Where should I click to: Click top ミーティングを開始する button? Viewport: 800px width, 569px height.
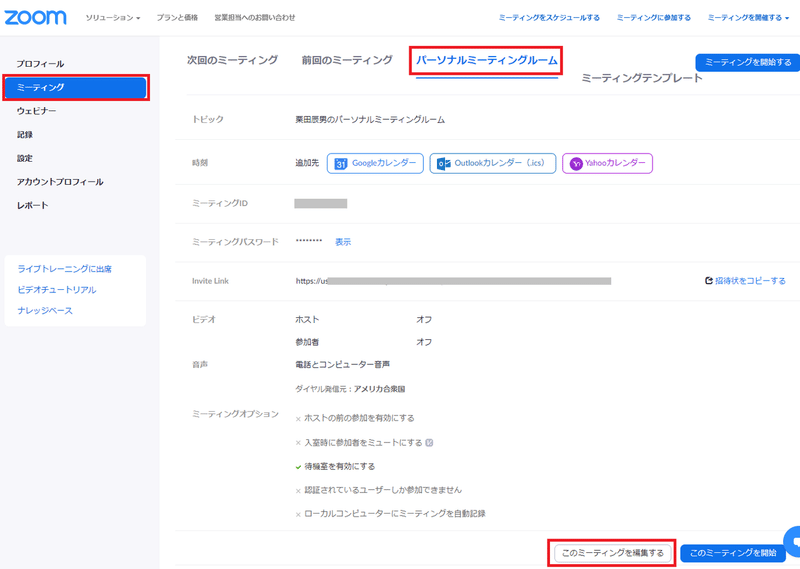(748, 62)
